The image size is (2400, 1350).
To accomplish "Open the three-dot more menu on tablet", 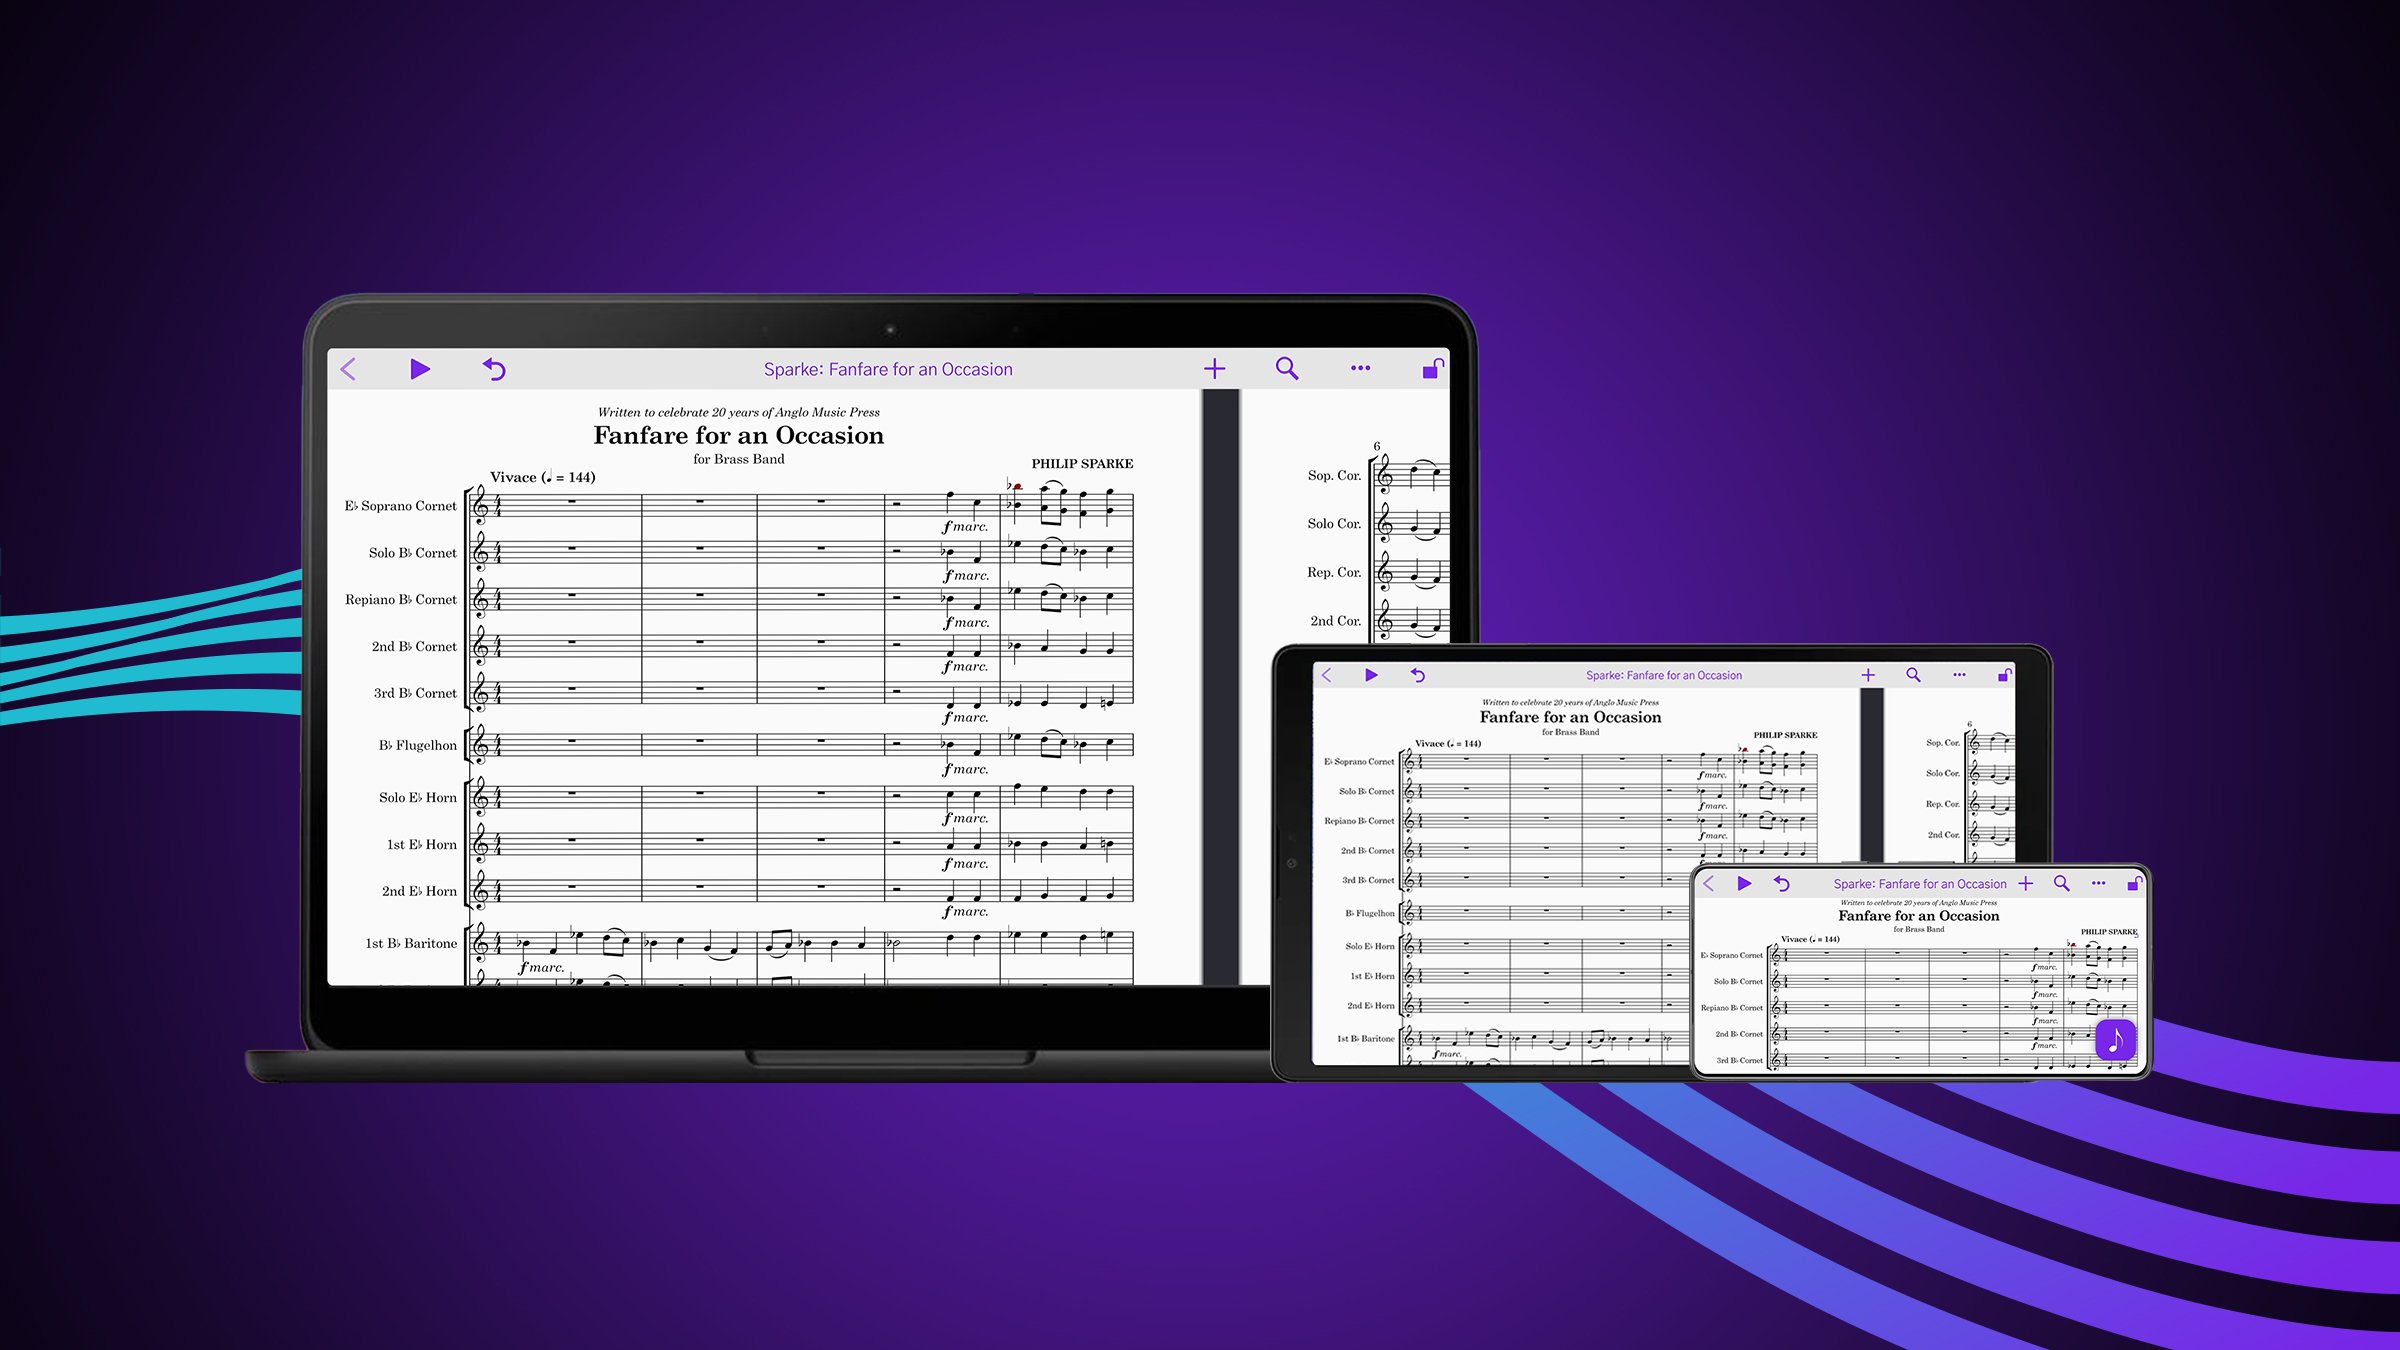I will point(1959,675).
